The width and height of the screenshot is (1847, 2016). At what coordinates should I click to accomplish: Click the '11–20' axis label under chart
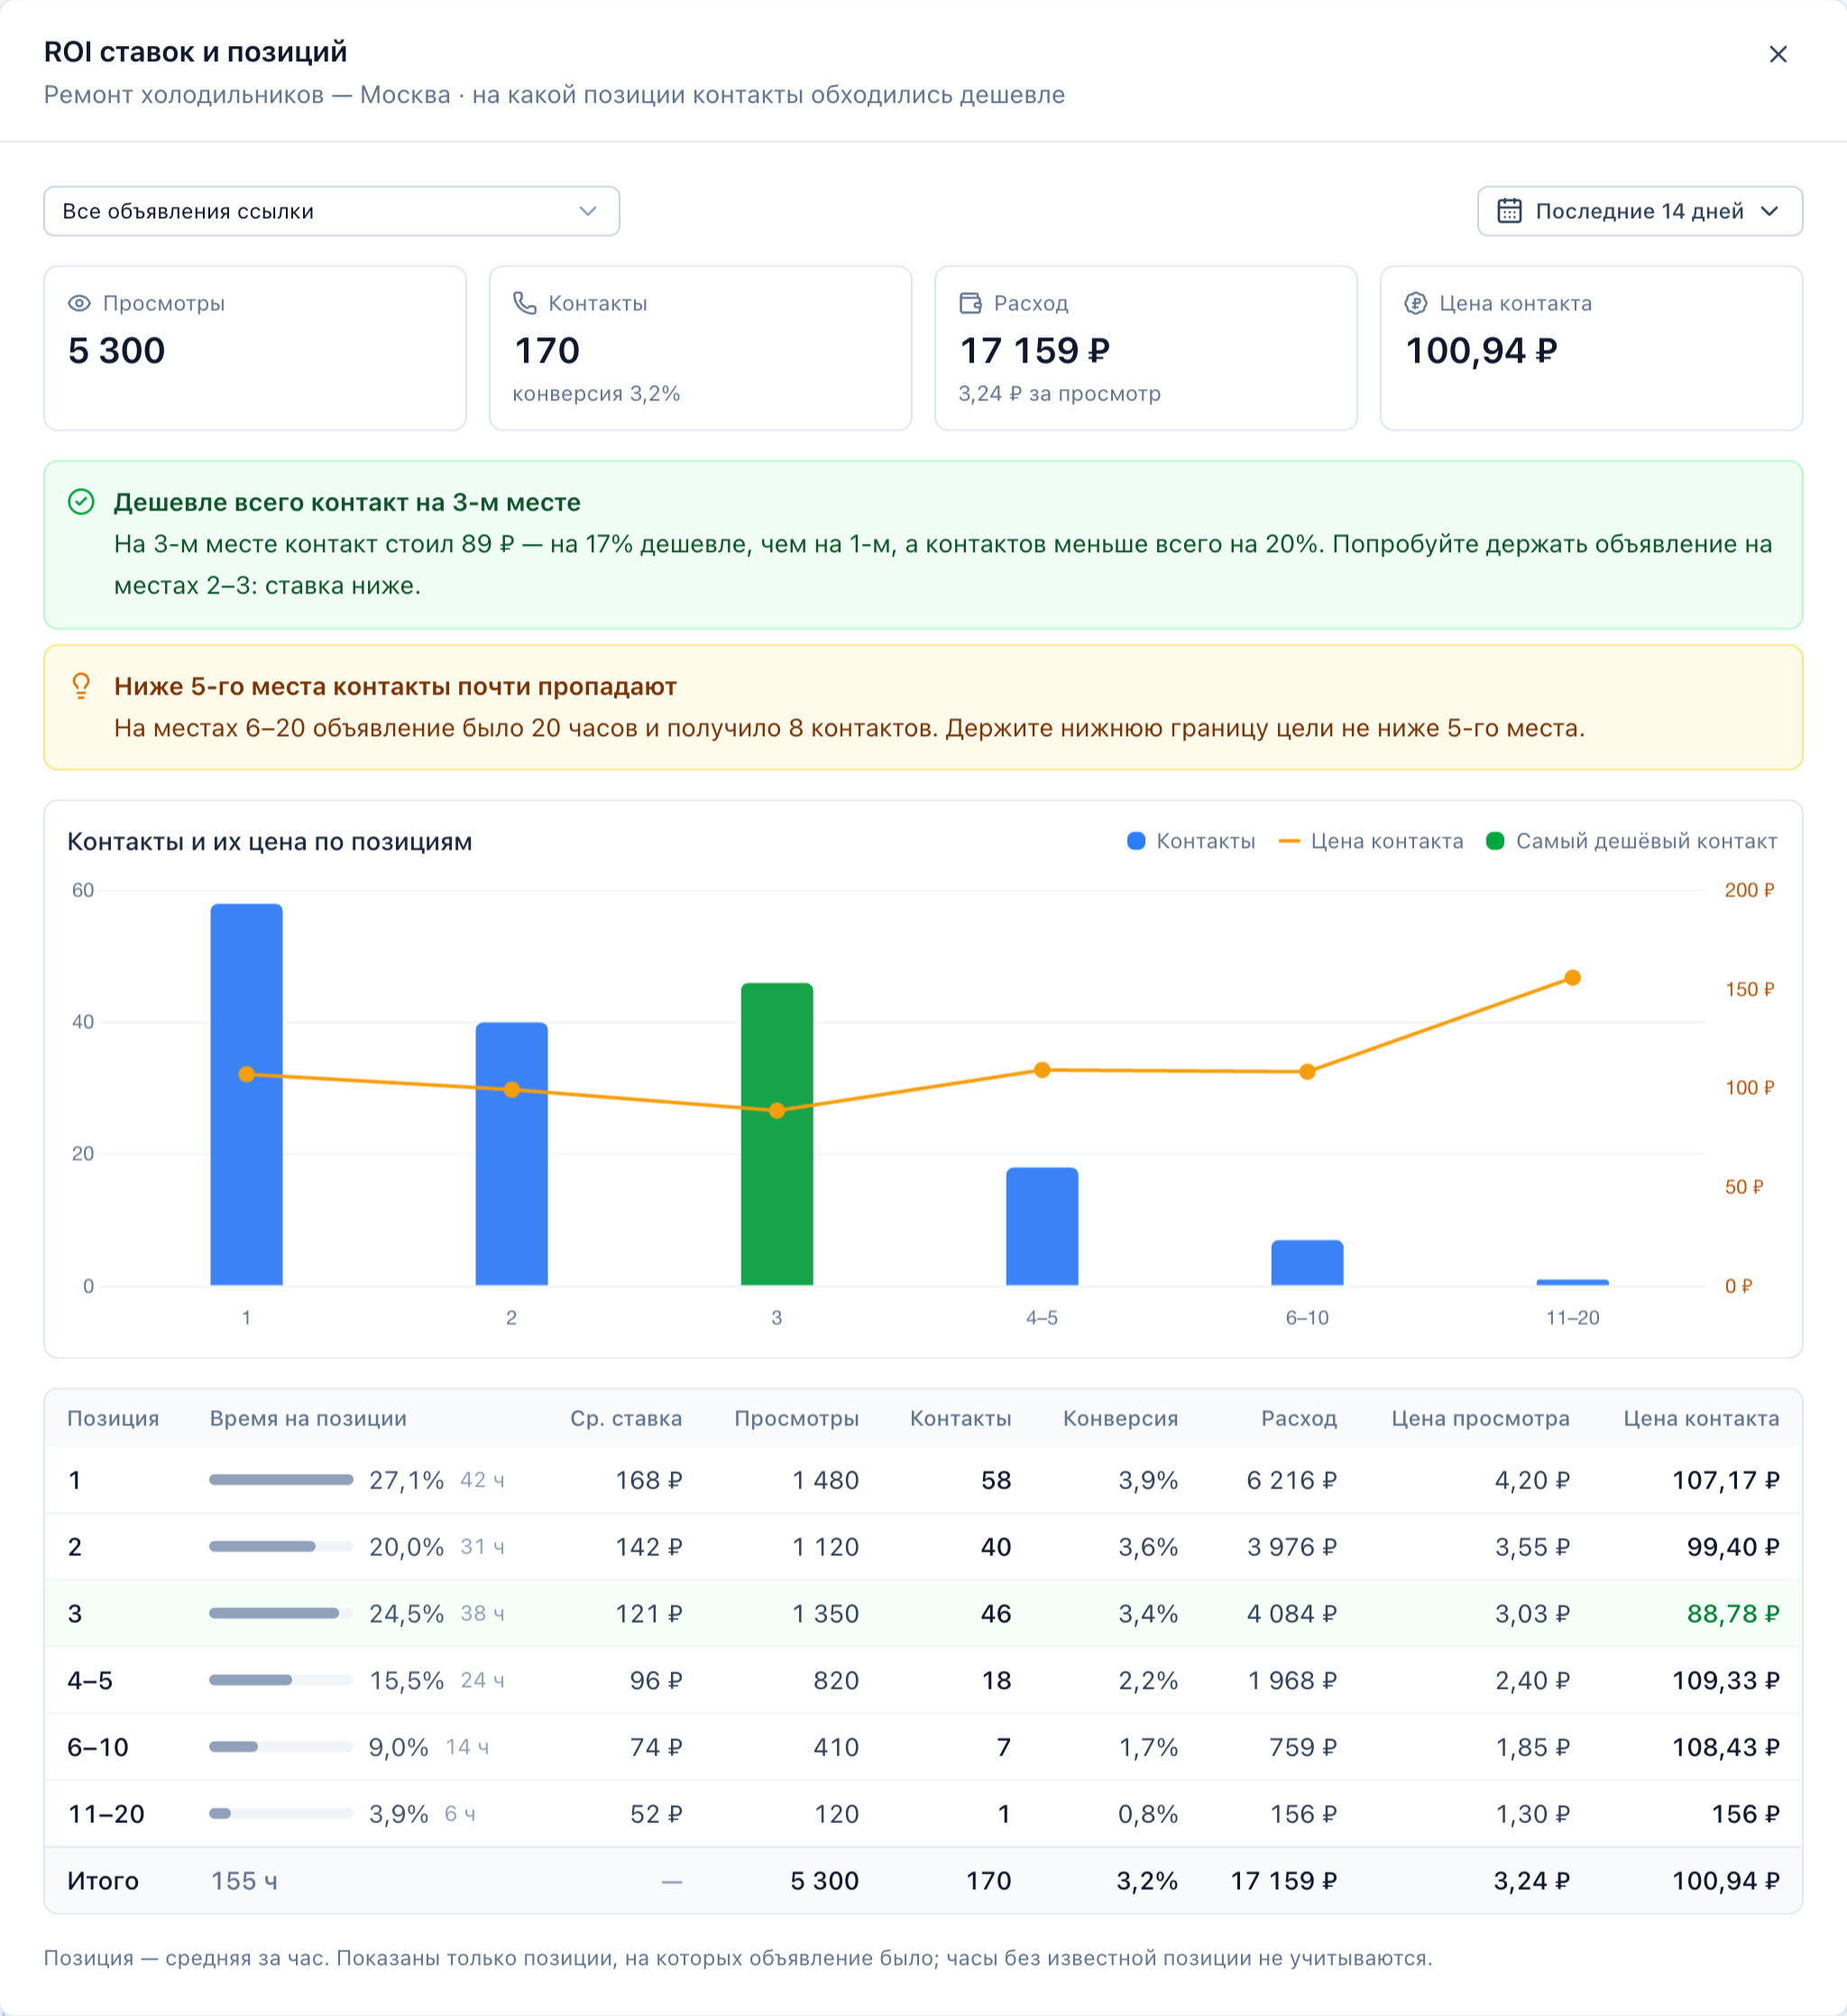click(1572, 1318)
